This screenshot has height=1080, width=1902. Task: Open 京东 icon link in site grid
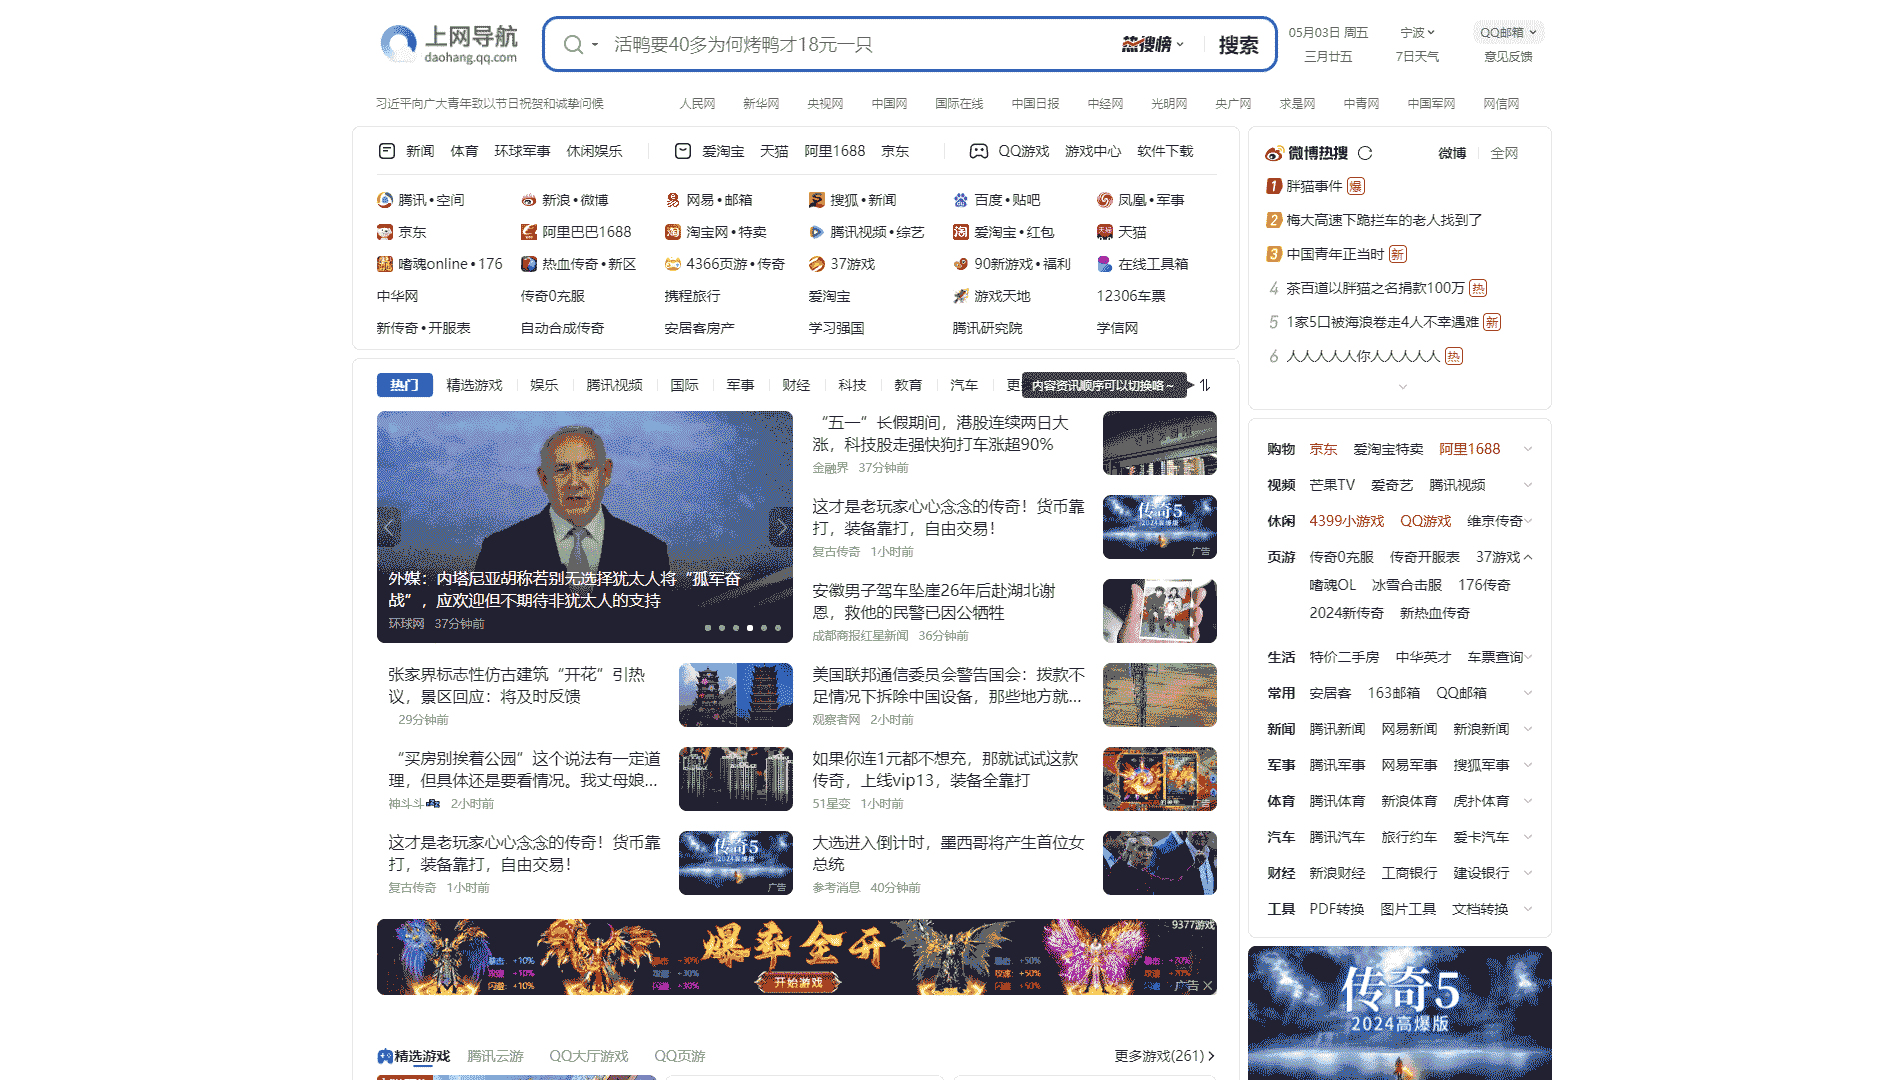click(385, 232)
